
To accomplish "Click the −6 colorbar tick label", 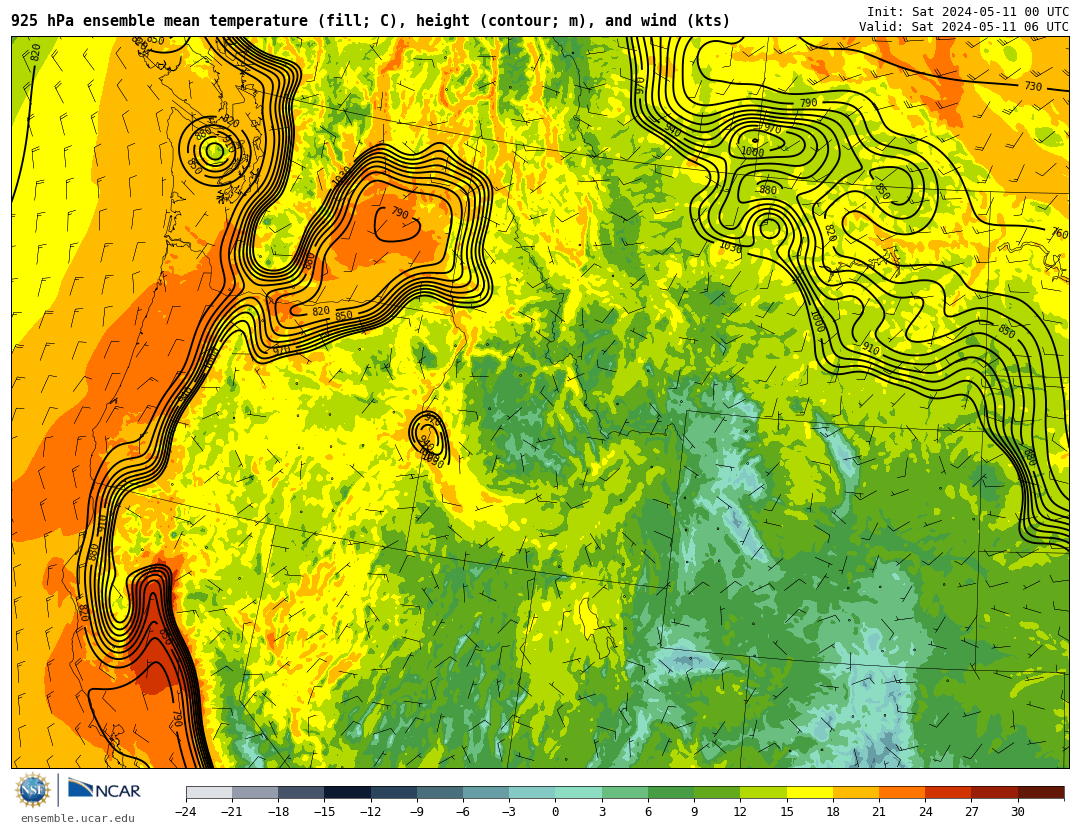I will click(463, 812).
